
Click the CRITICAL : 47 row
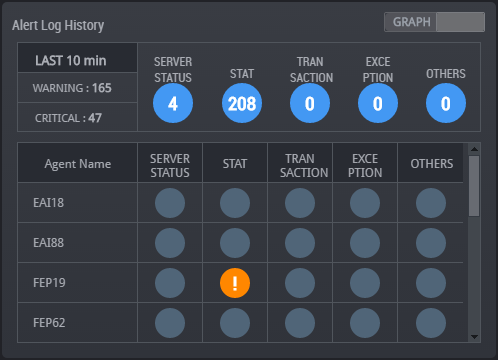(77, 117)
